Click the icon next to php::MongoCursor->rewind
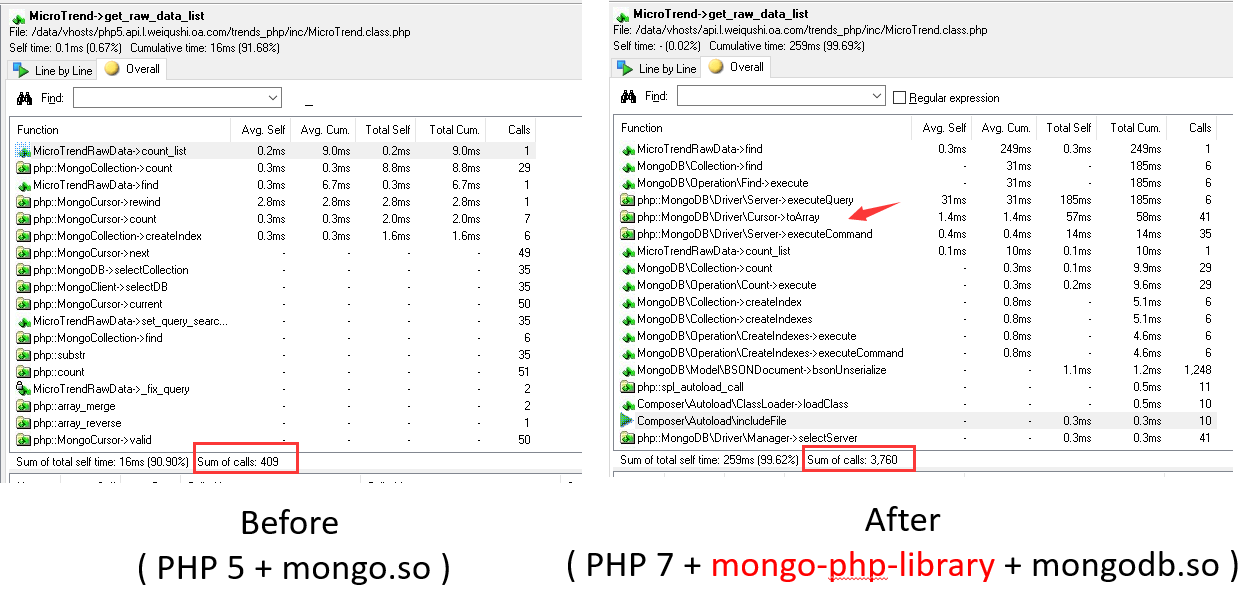 point(23,202)
